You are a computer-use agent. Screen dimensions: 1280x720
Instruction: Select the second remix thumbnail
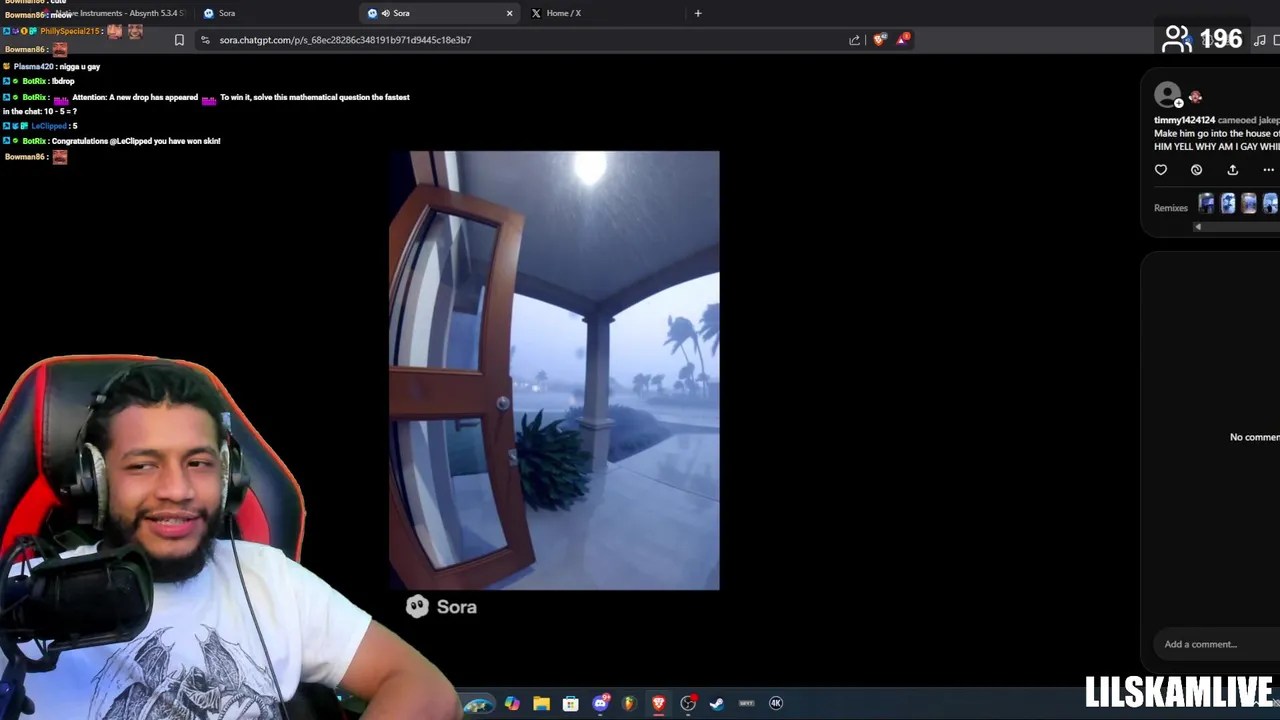[x=1228, y=204]
